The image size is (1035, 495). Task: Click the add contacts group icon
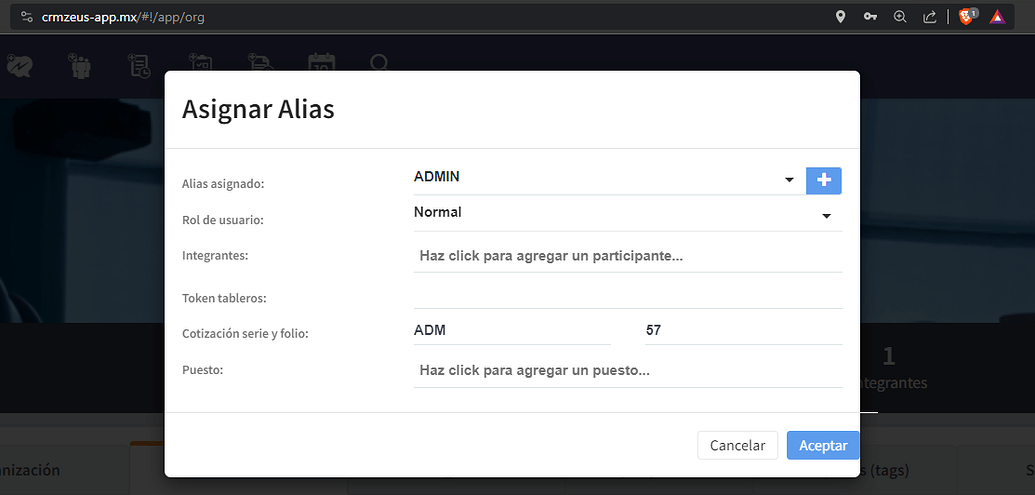(79, 66)
